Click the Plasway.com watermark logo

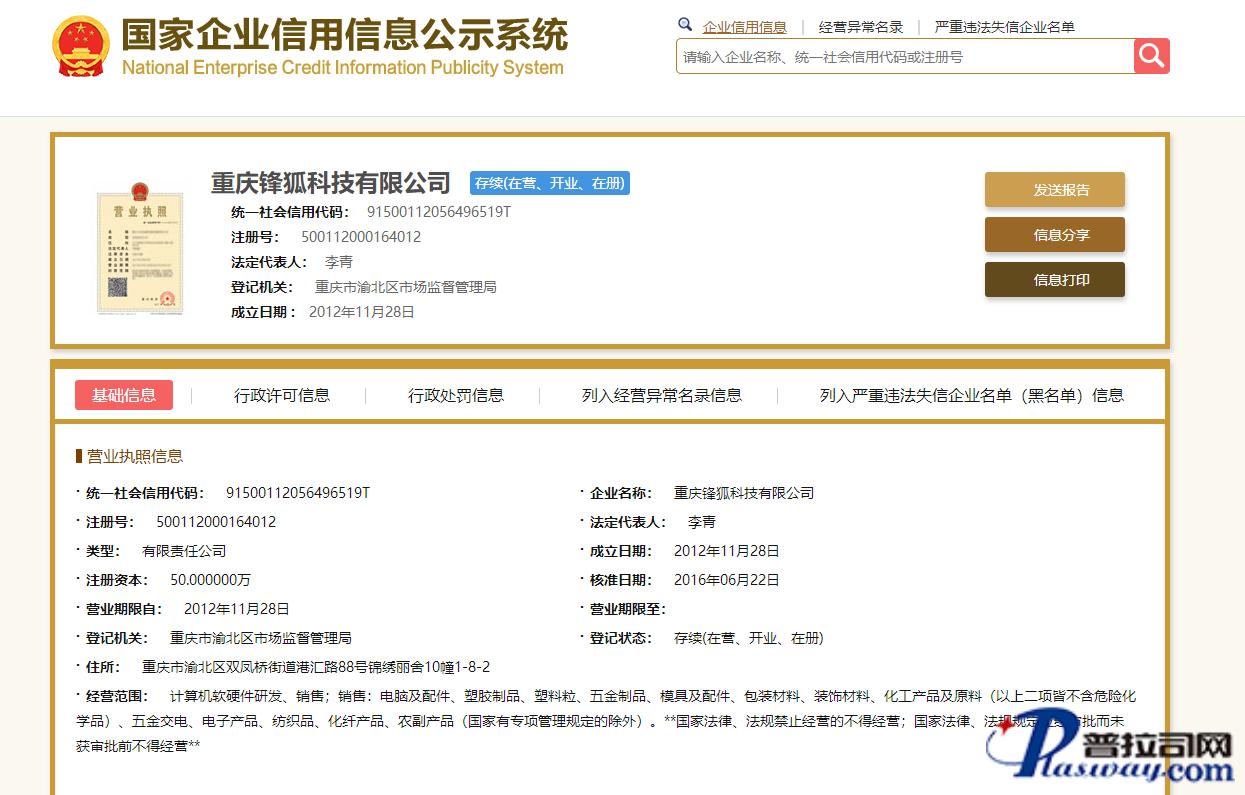click(x=1108, y=750)
